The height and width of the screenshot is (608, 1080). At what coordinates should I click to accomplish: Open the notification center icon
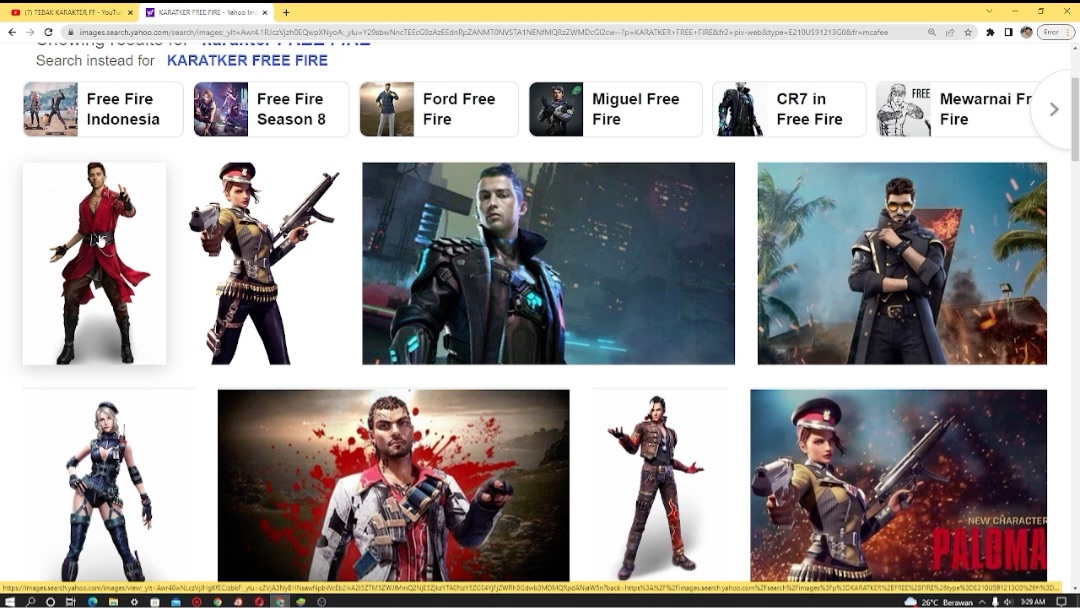coord(1061,602)
